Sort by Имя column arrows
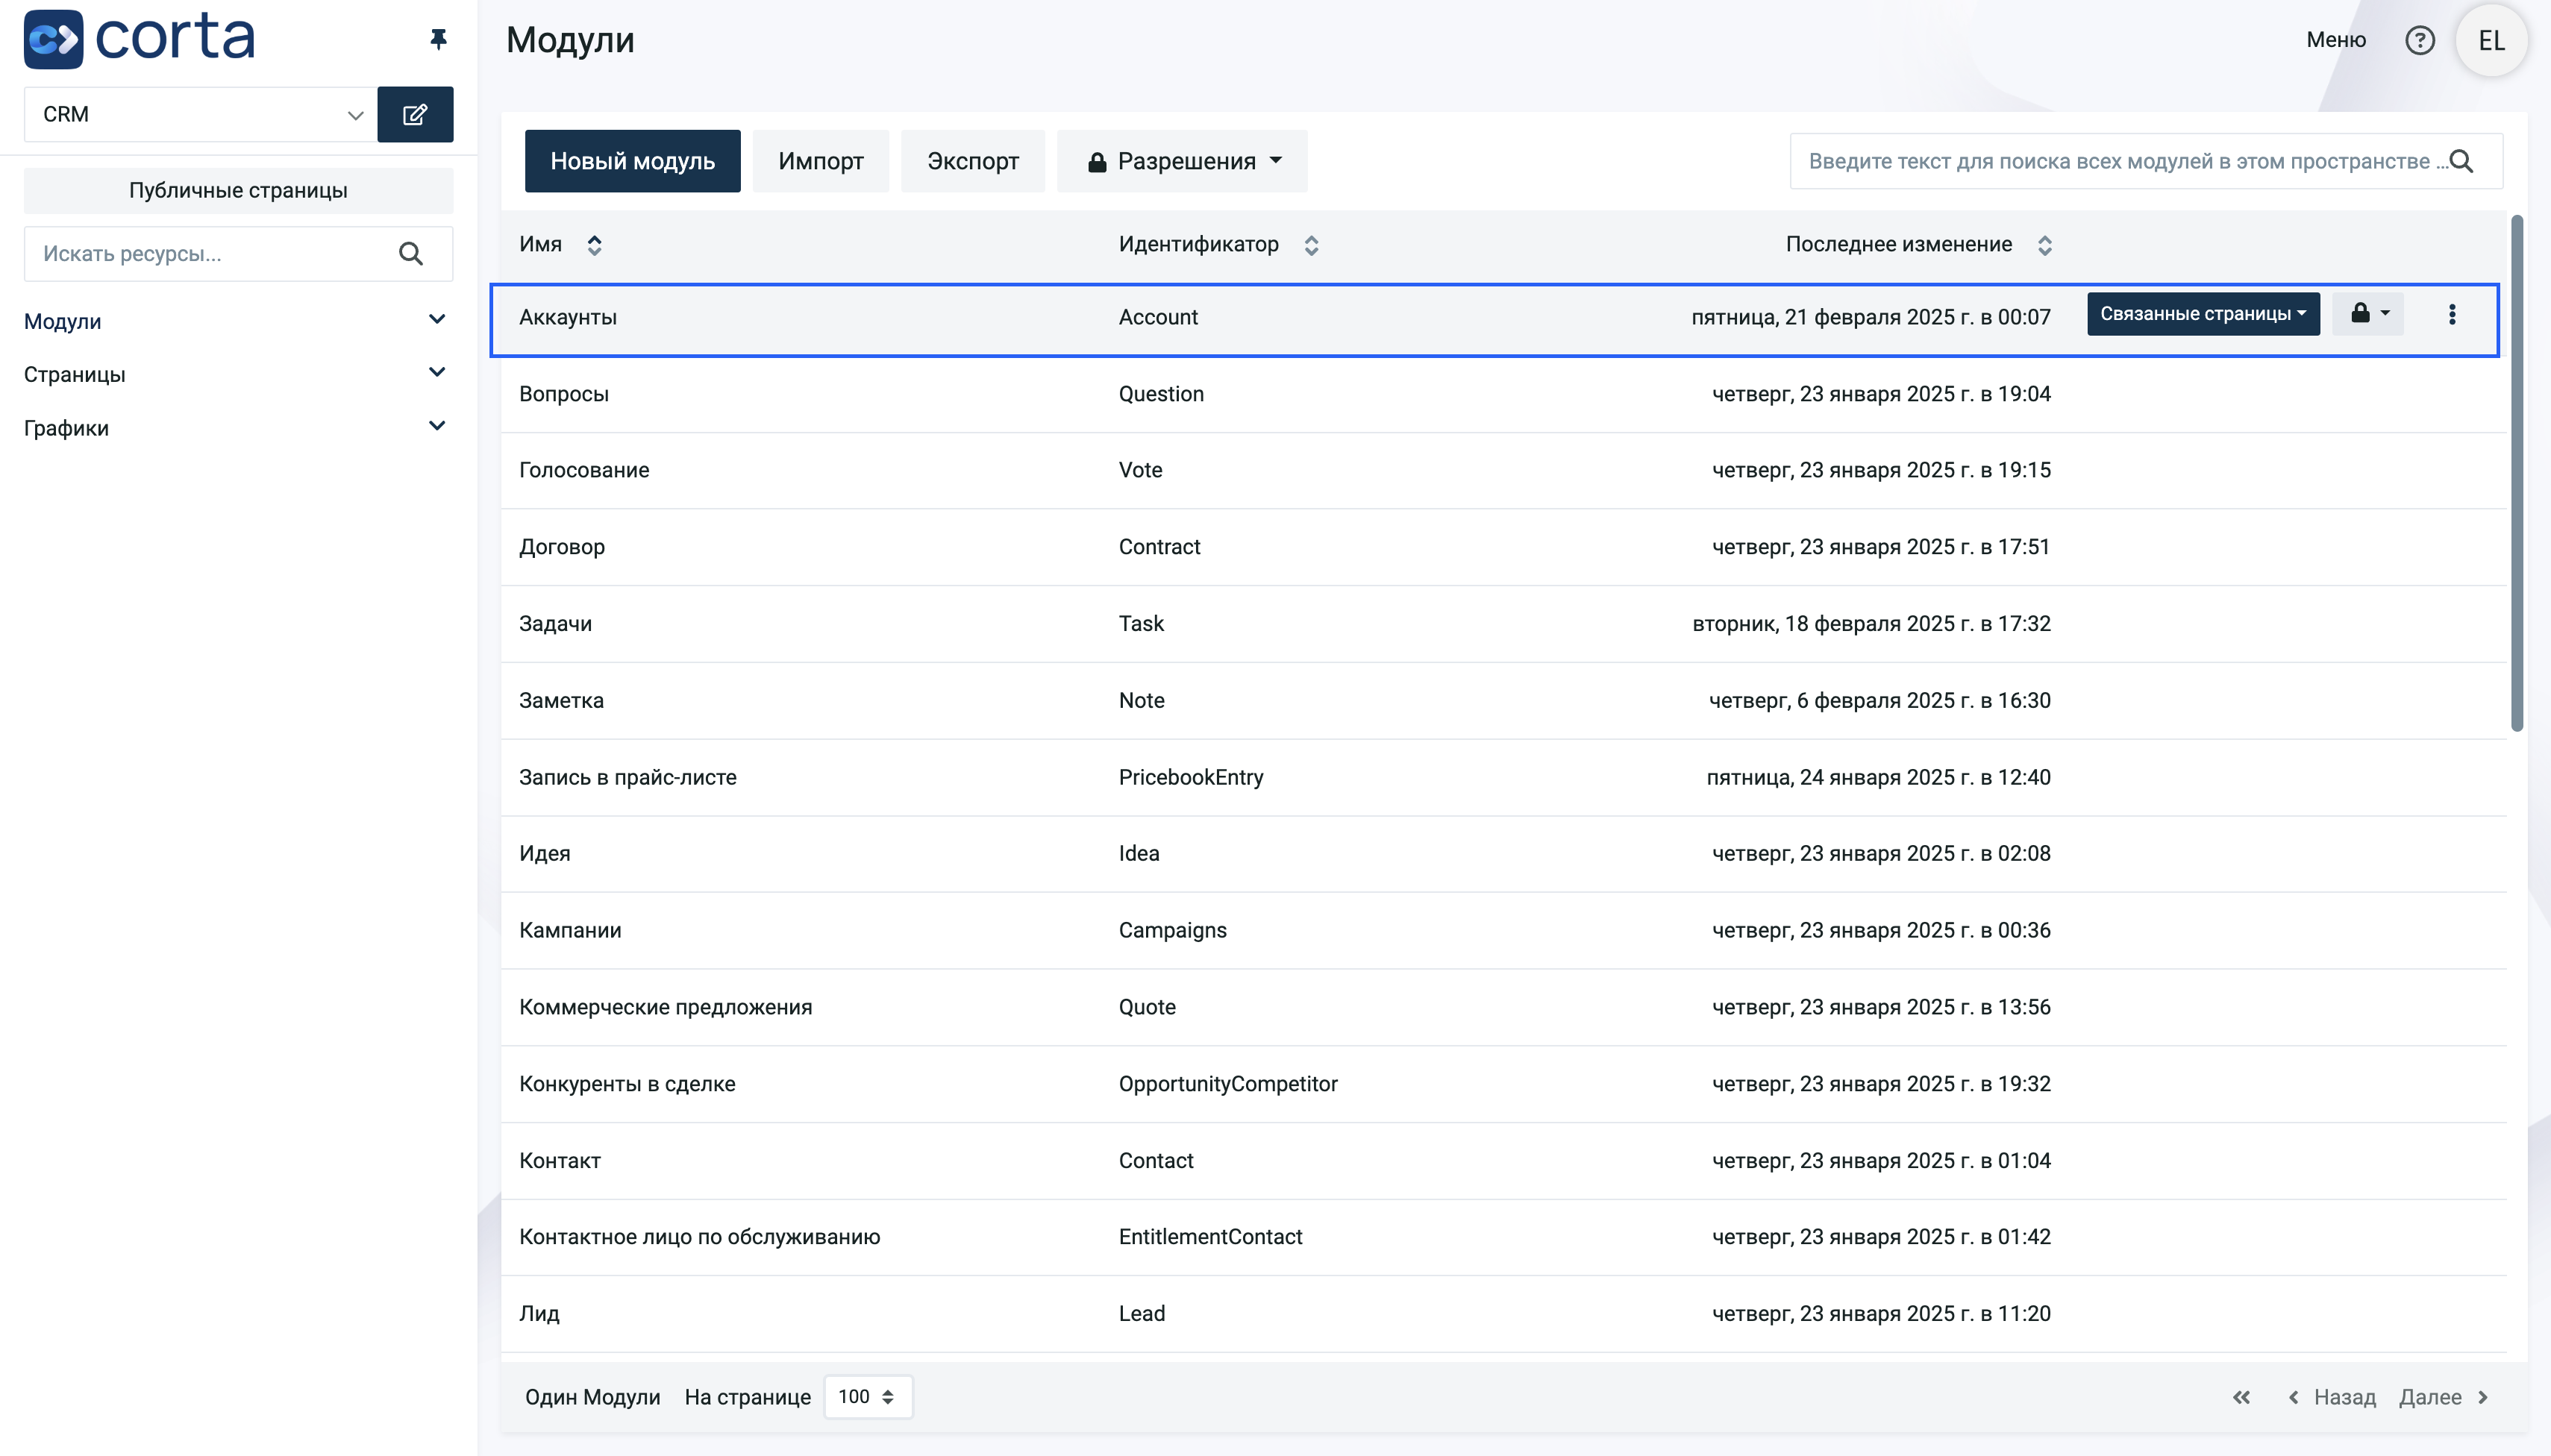This screenshot has height=1456, width=2551. (x=594, y=245)
